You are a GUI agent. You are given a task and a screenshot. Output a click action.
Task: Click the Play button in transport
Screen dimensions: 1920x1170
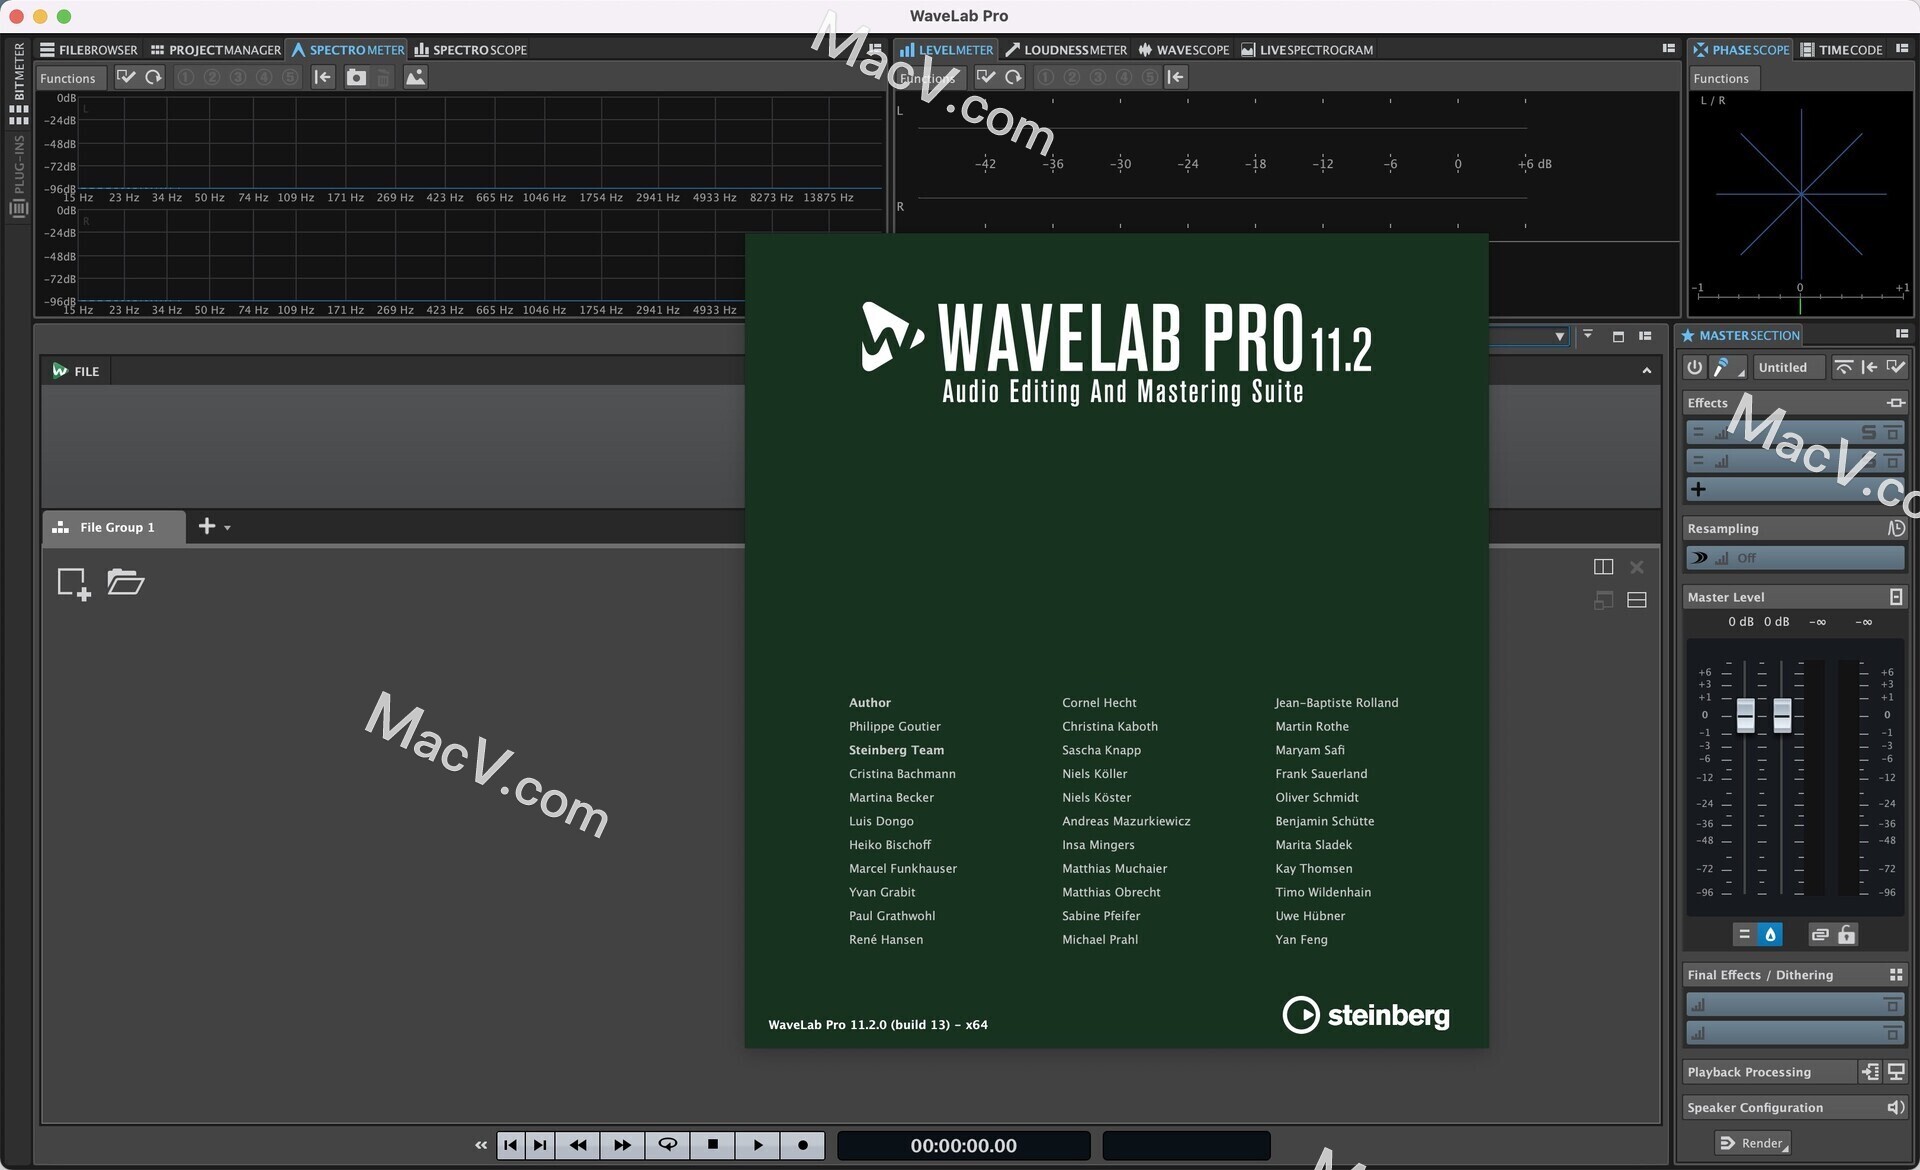click(x=757, y=1145)
